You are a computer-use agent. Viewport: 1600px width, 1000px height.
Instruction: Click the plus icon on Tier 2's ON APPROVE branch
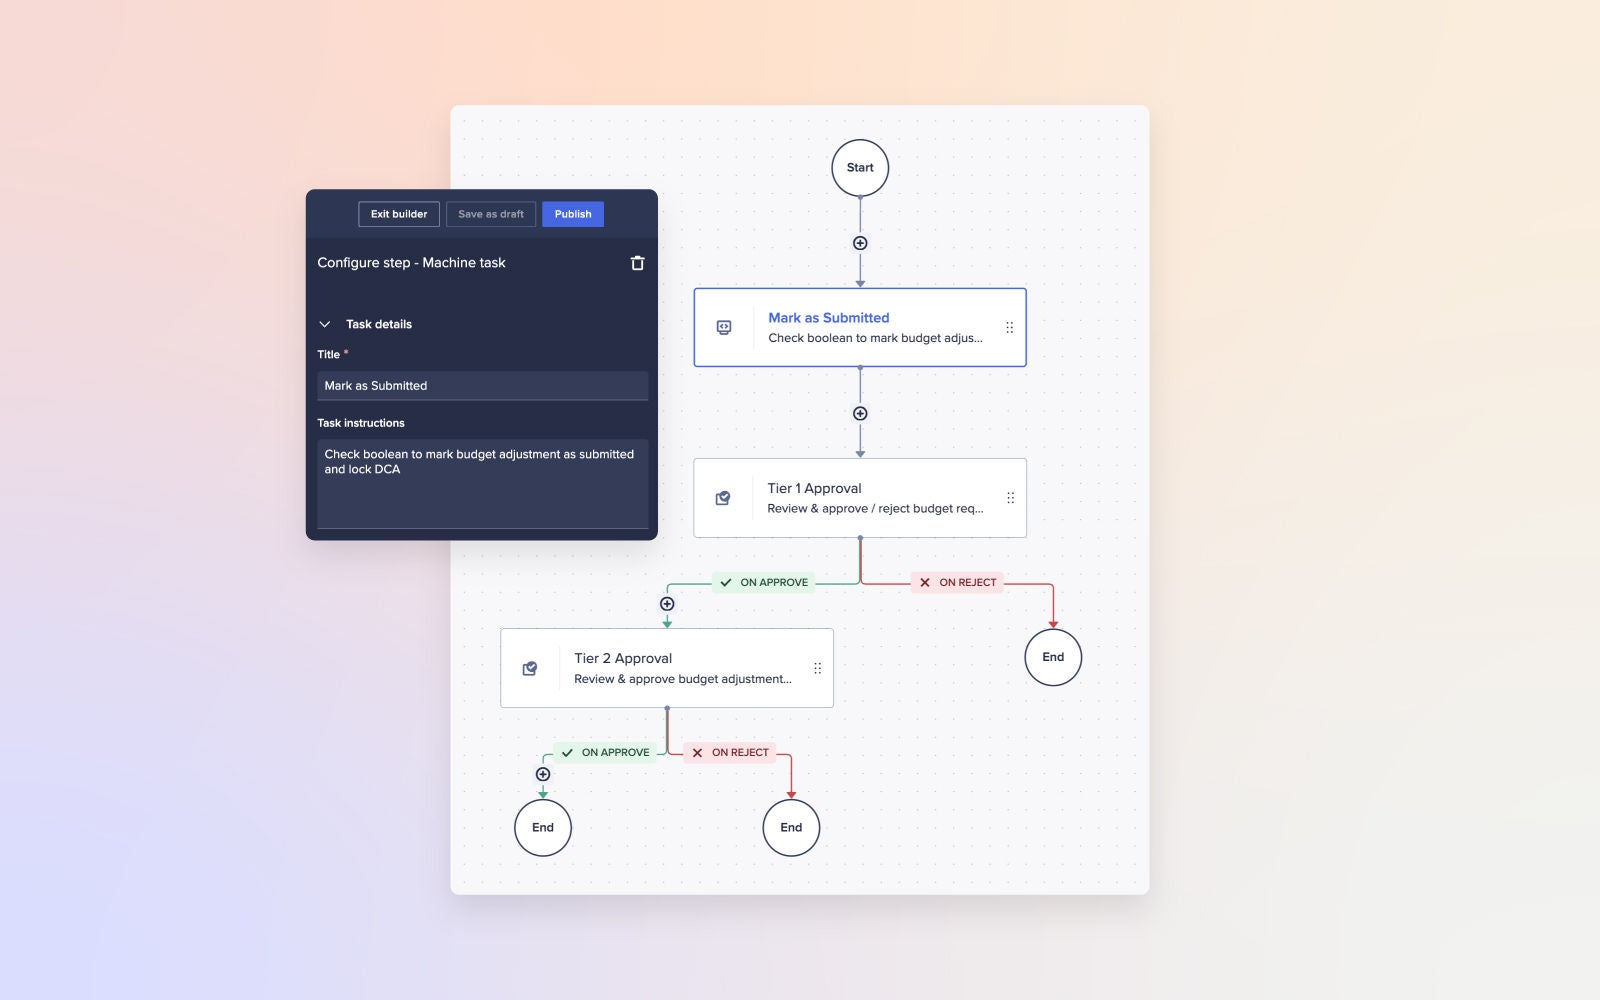pos(542,773)
